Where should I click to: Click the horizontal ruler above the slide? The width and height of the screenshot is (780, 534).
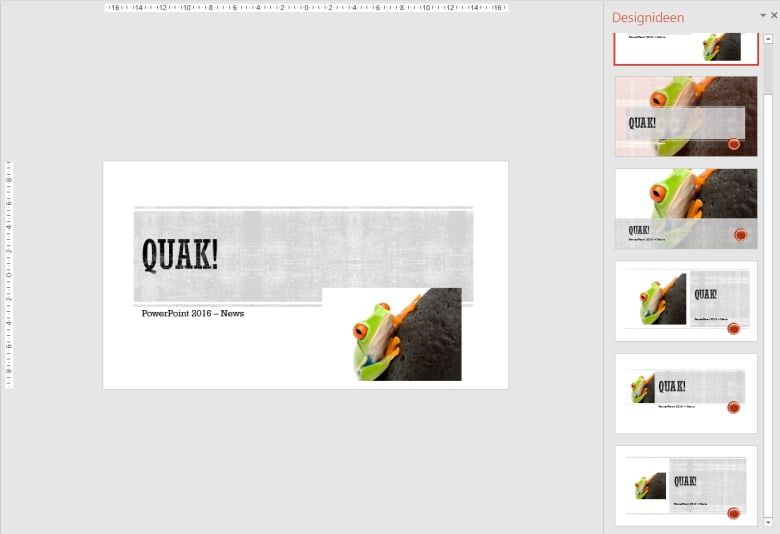click(306, 7)
